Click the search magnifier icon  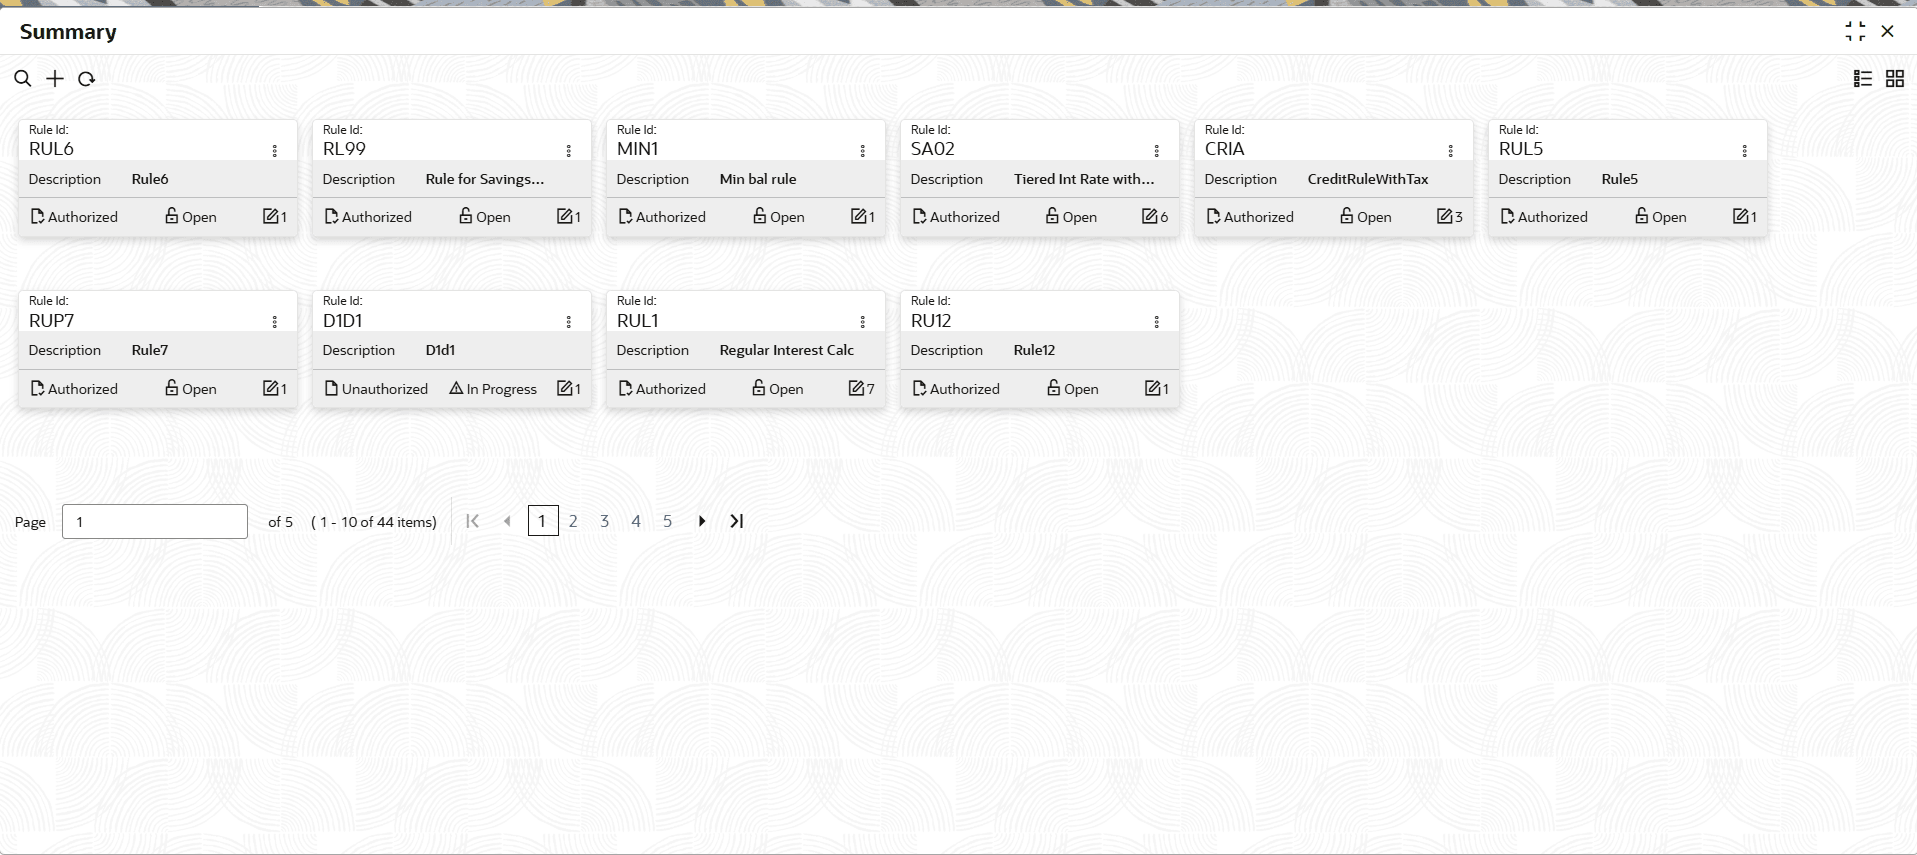[x=23, y=78]
